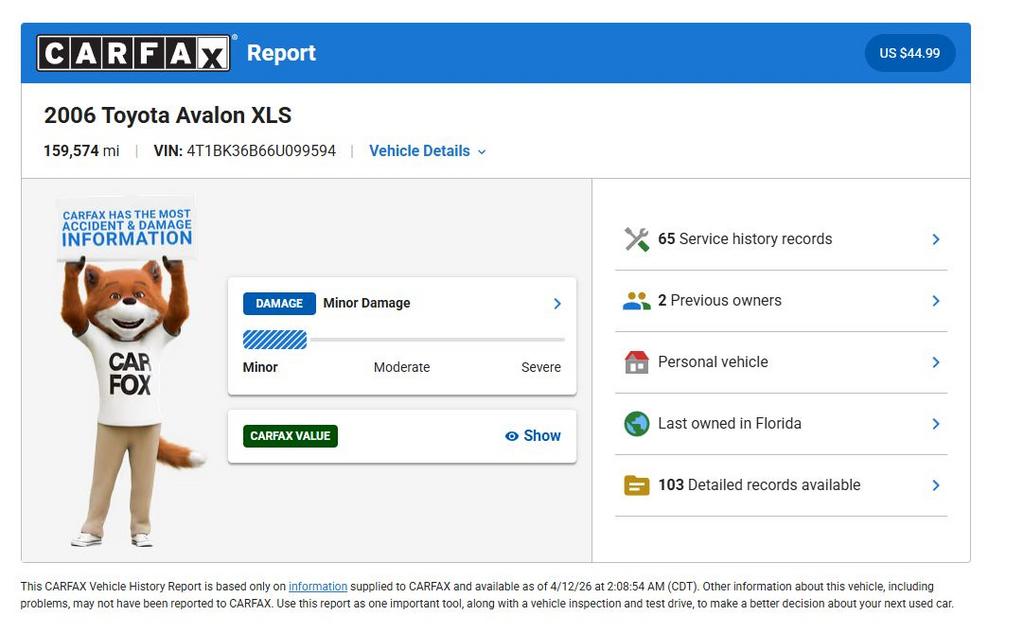Image resolution: width=1024 pixels, height=633 pixels.
Task: Click the green CARFAX VALUE badge
Action: coord(290,436)
